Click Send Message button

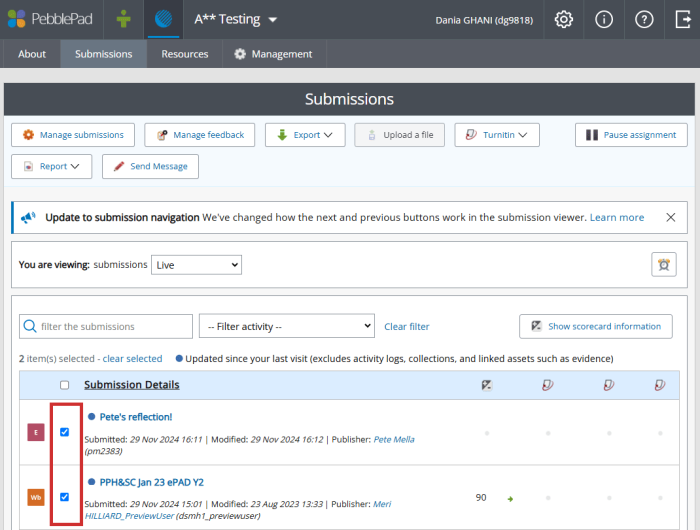[150, 167]
